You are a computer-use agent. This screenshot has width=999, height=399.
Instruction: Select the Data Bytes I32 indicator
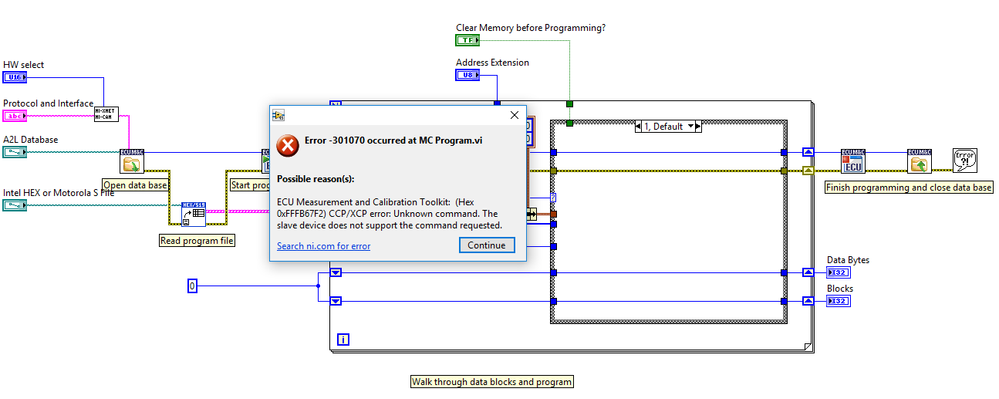click(838, 273)
